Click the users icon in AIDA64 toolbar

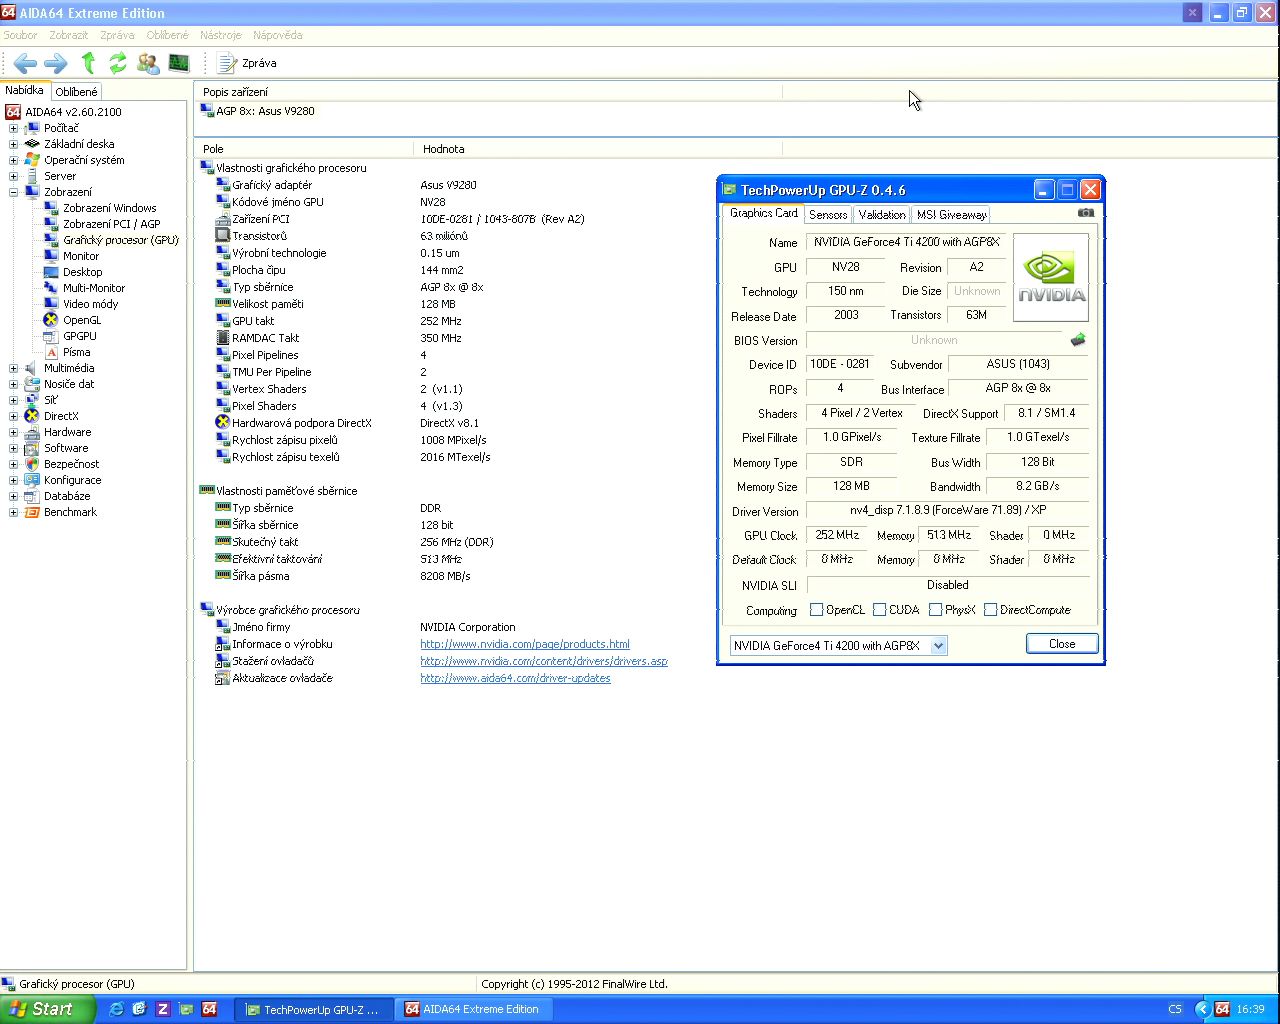(148, 63)
